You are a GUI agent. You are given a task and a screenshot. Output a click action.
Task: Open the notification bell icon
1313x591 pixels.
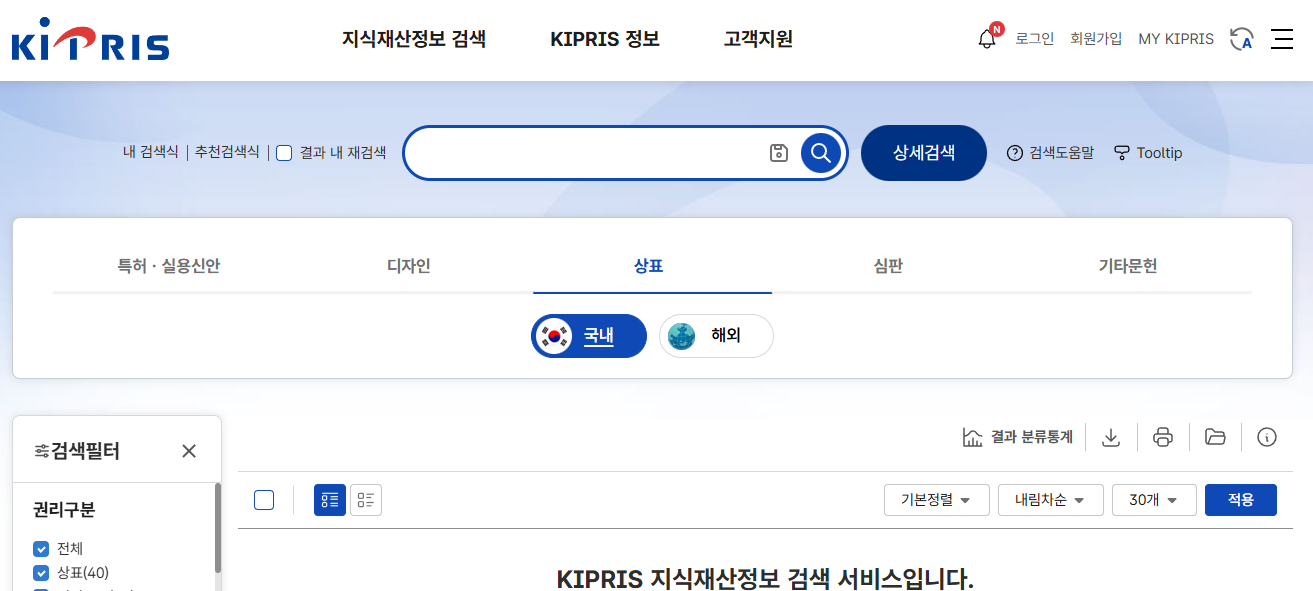(x=987, y=39)
